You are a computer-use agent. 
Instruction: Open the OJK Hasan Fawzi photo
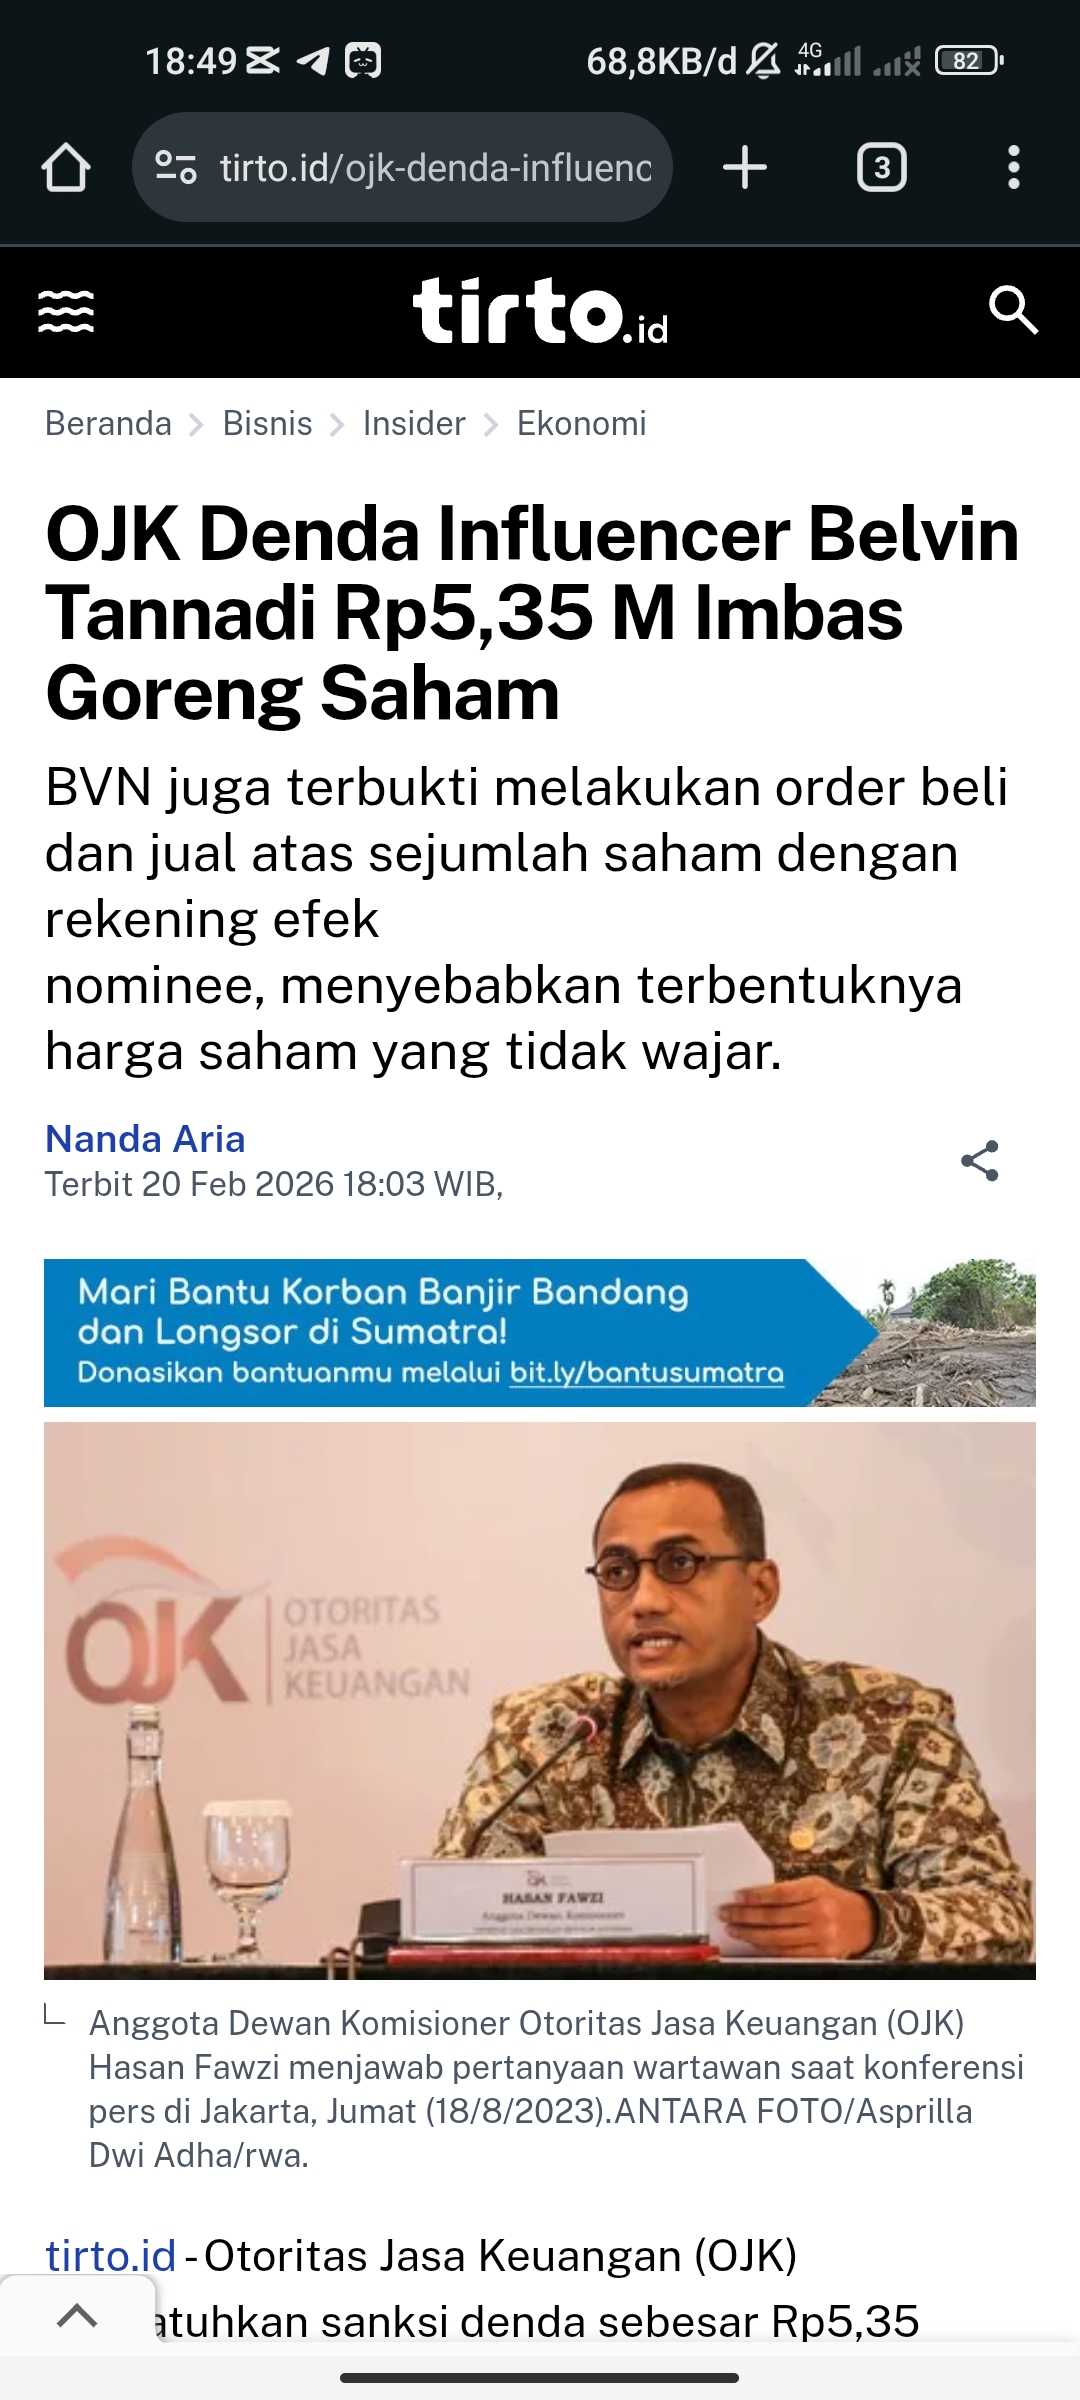point(540,1700)
